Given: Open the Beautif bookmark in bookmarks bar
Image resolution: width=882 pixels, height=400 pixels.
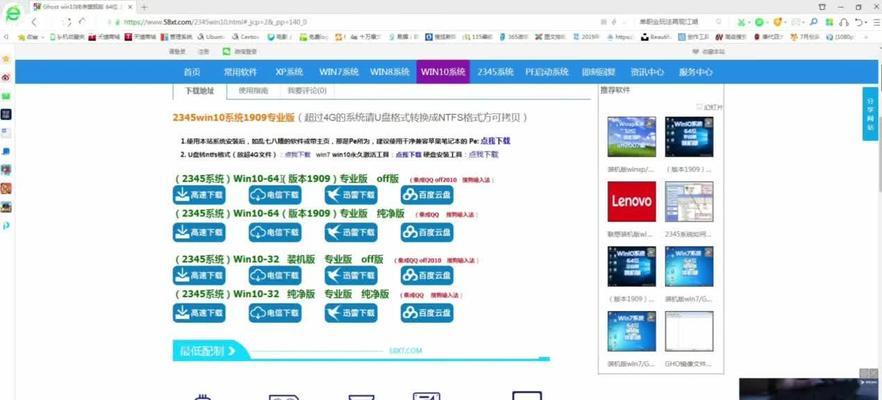Looking at the screenshot, I should click(x=656, y=37).
